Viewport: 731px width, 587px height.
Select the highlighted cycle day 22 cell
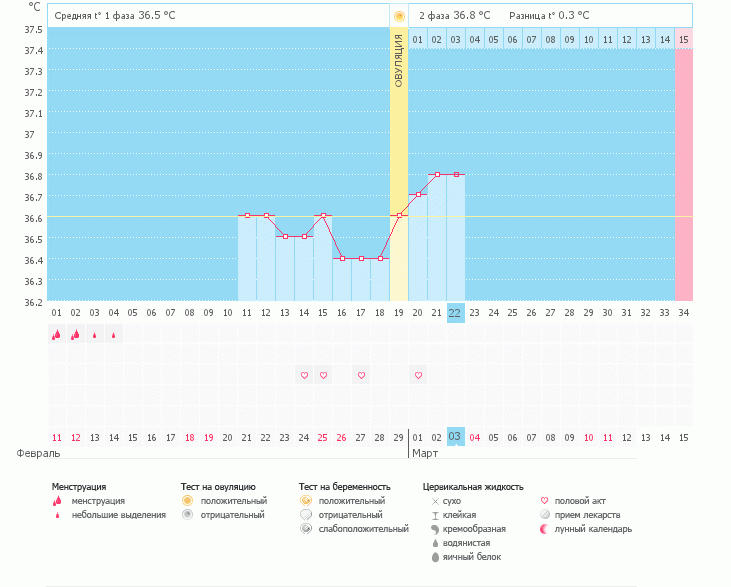455,312
